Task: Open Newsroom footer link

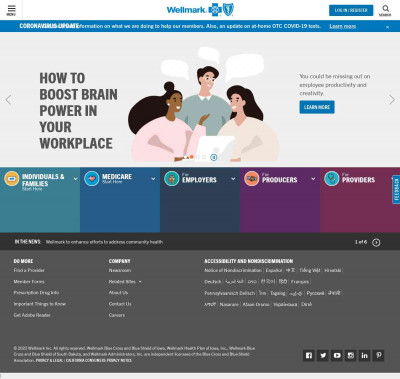Action: (x=120, y=270)
